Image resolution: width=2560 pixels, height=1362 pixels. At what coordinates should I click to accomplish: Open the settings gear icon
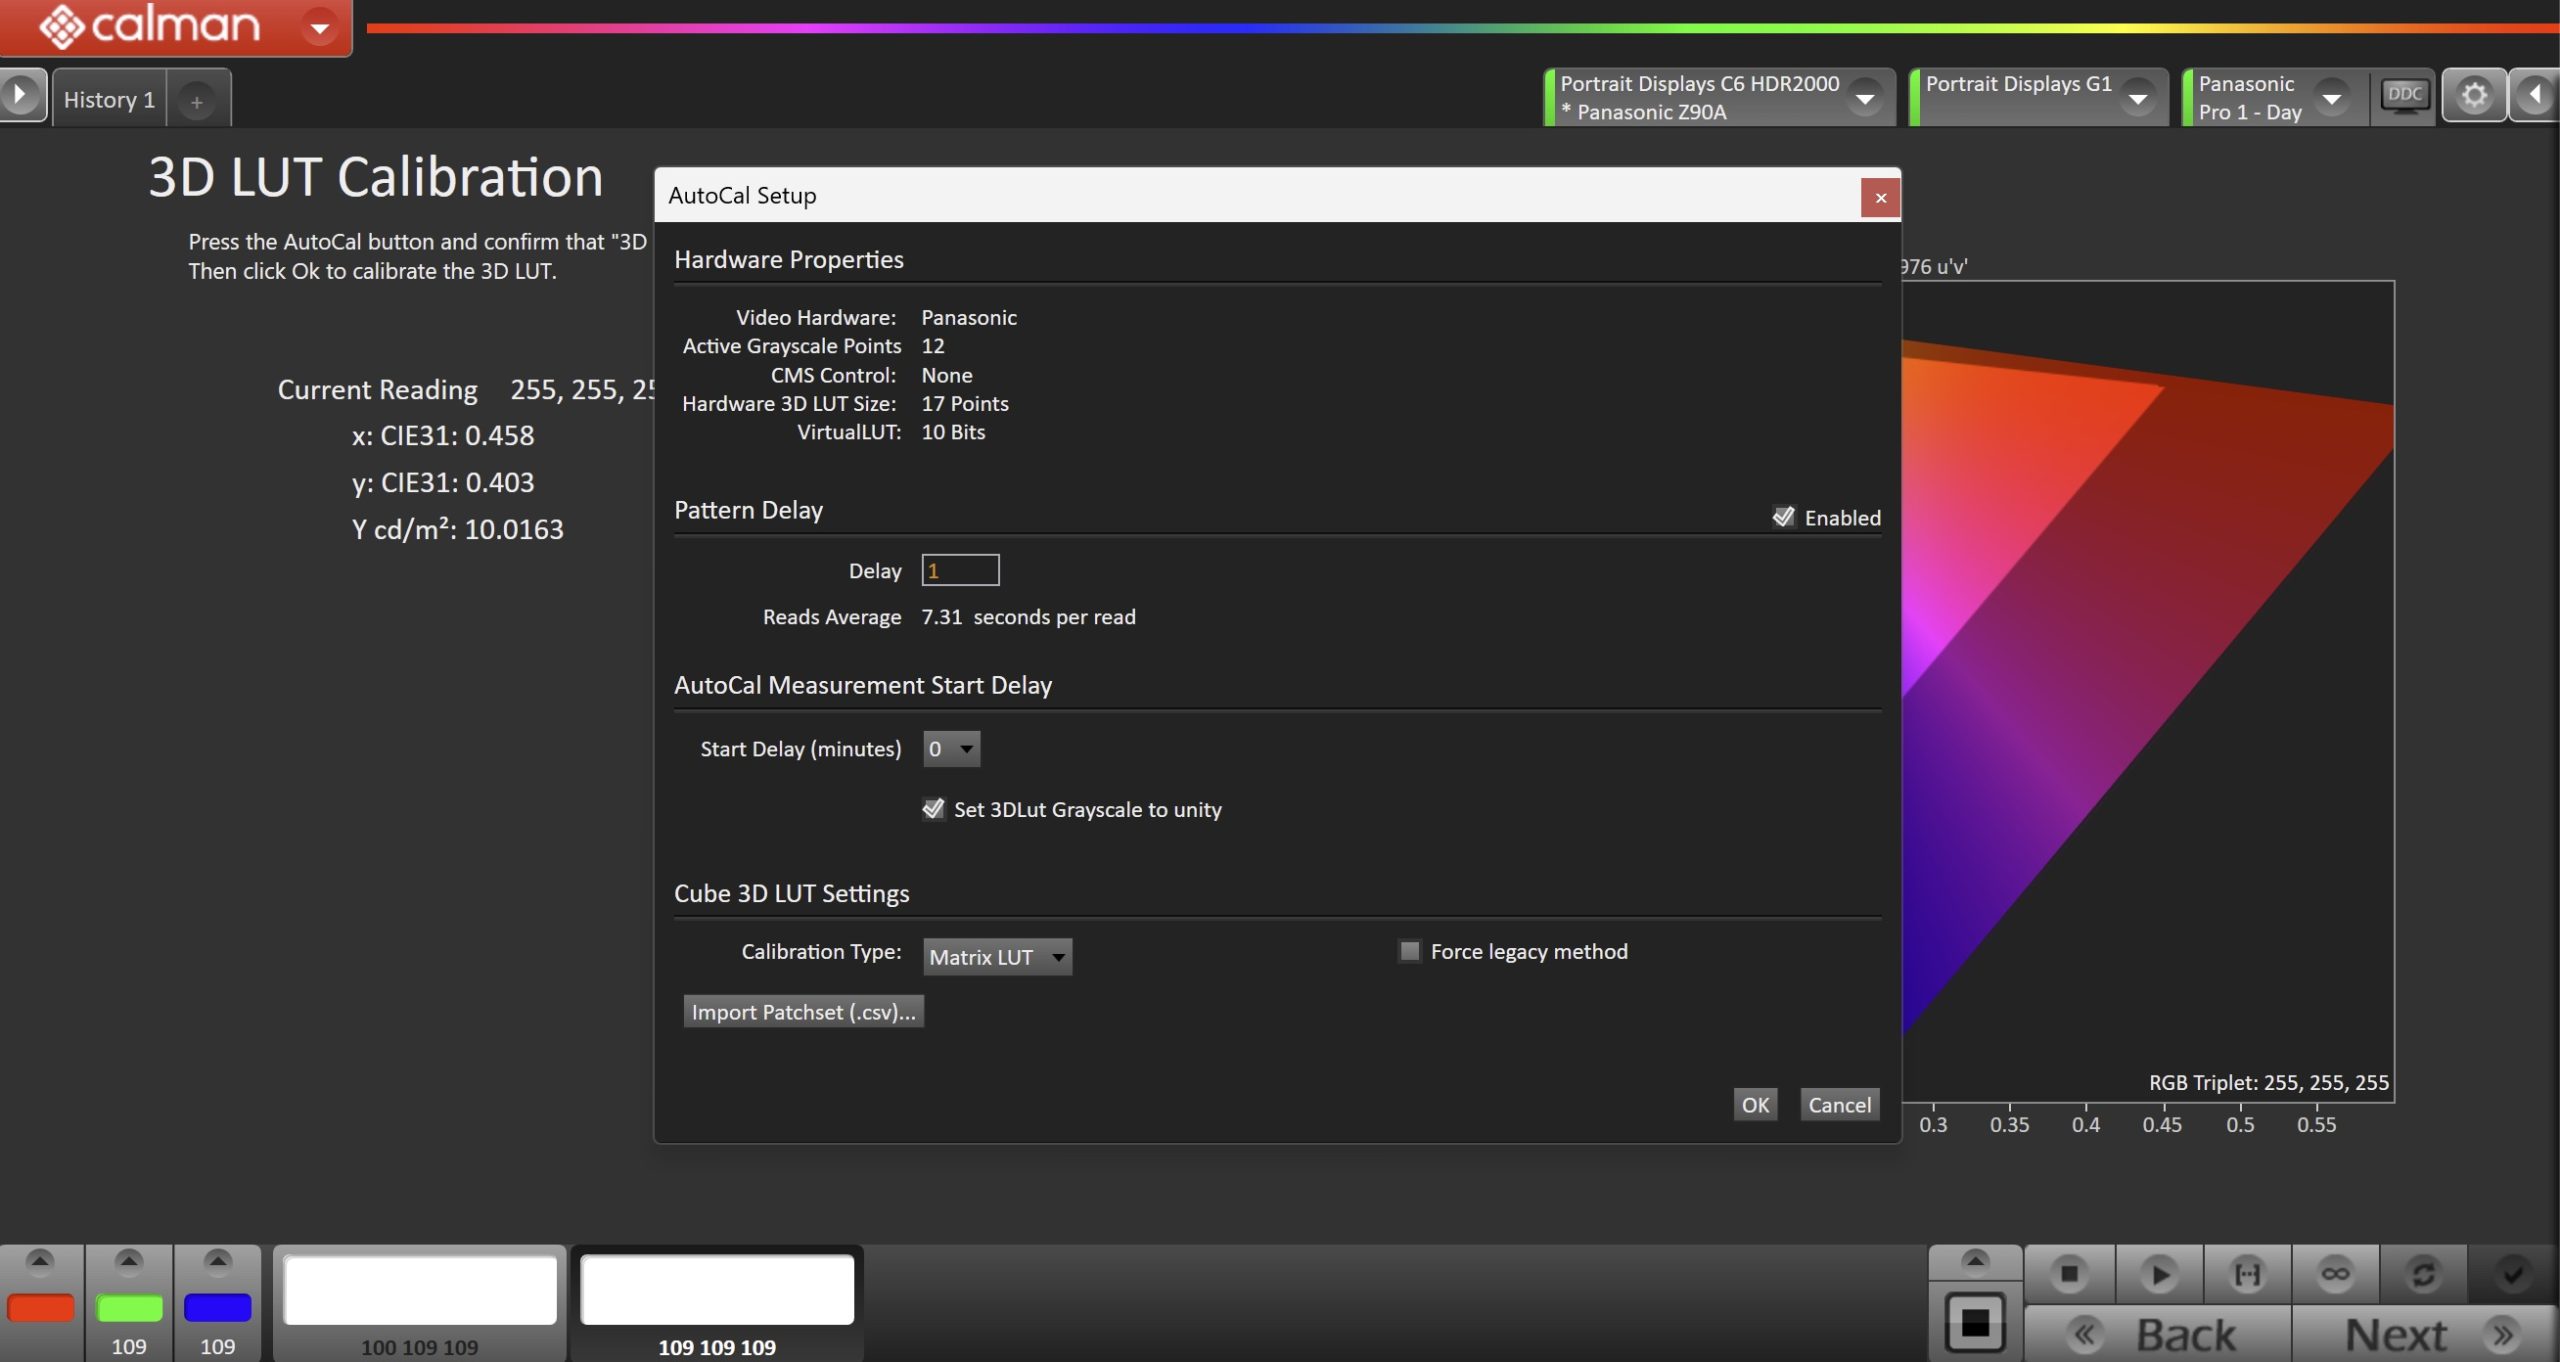click(2474, 96)
